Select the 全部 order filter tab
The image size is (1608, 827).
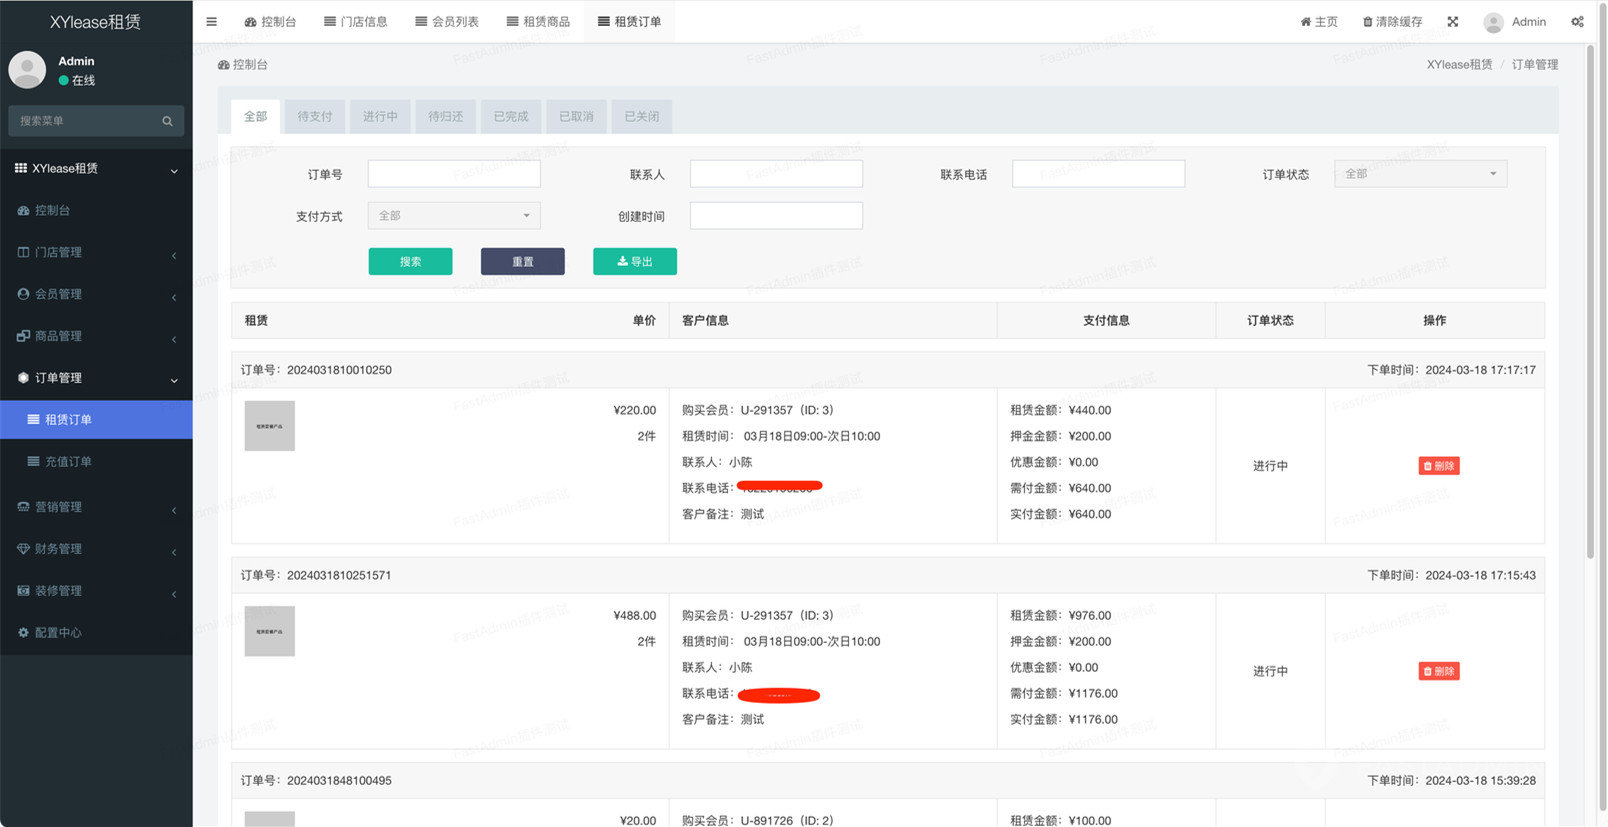255,116
